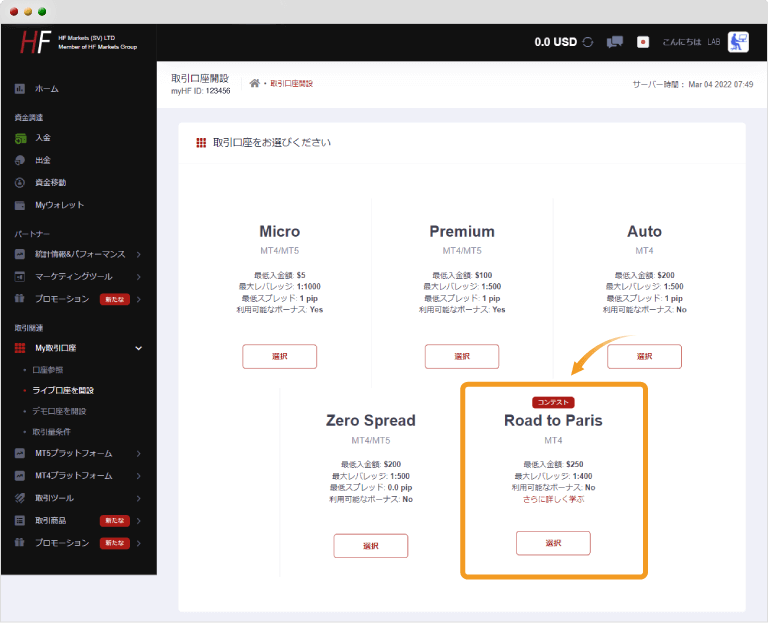The height and width of the screenshot is (623, 768).
Task: Open the user profile avatar
Action: 738,42
